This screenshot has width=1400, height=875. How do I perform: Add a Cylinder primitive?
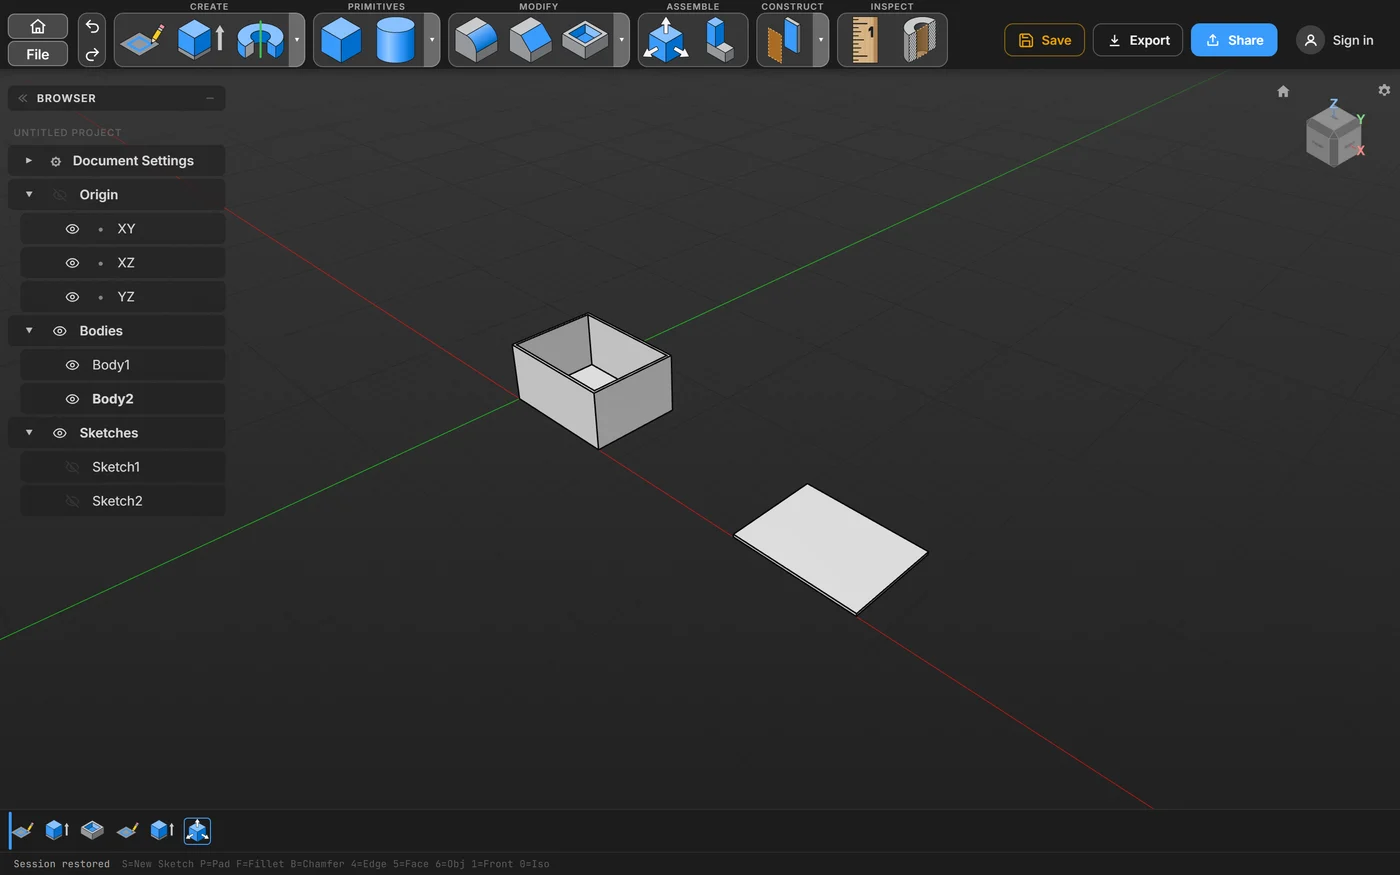395,41
